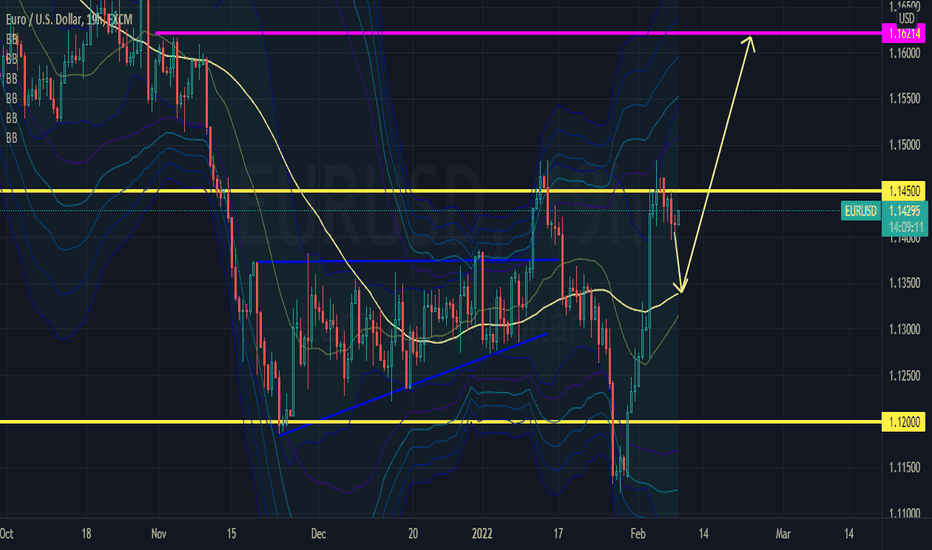Click the EURUSD symbol tag

click(x=860, y=211)
